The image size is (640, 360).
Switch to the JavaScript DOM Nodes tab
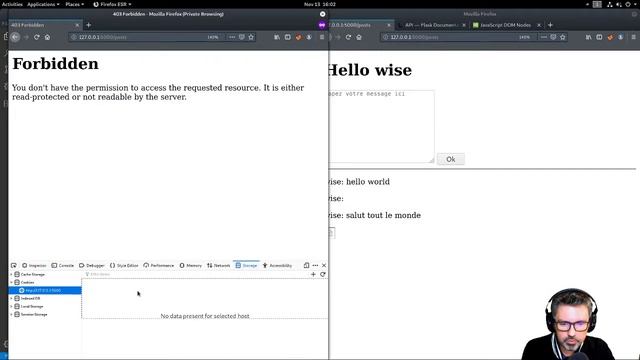tap(505, 25)
